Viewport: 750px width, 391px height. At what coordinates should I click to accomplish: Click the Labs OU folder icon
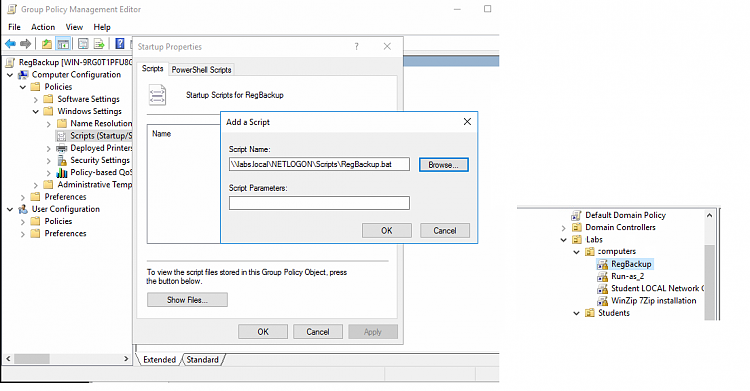pyautogui.click(x=577, y=240)
